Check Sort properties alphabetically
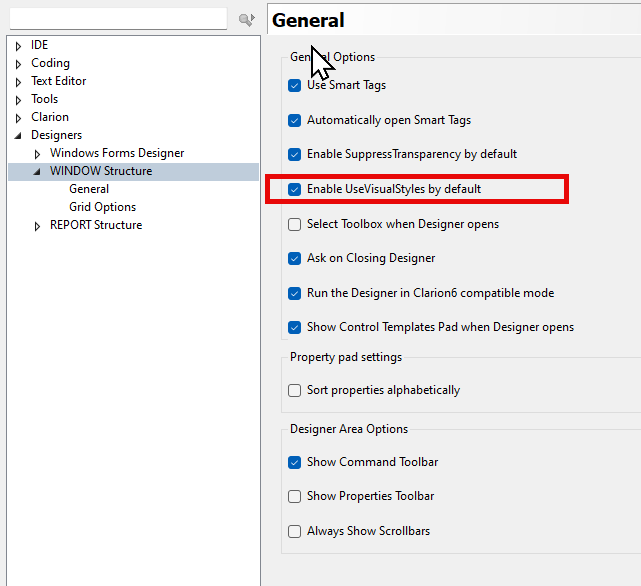Image resolution: width=641 pixels, height=586 pixels. click(x=295, y=391)
